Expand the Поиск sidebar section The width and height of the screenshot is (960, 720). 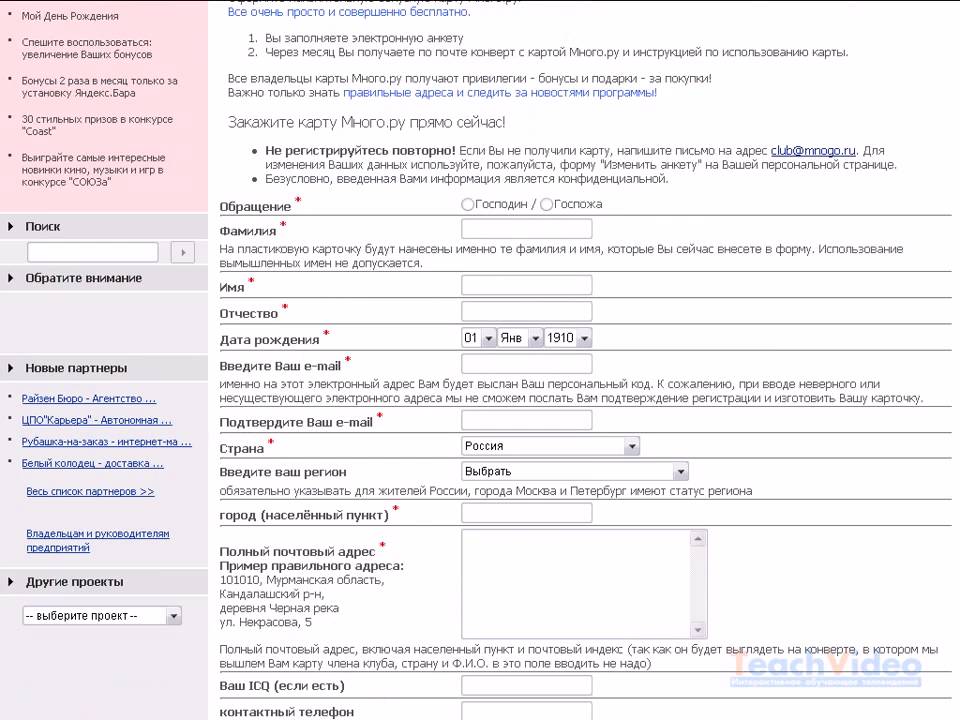pyautogui.click(x=104, y=227)
